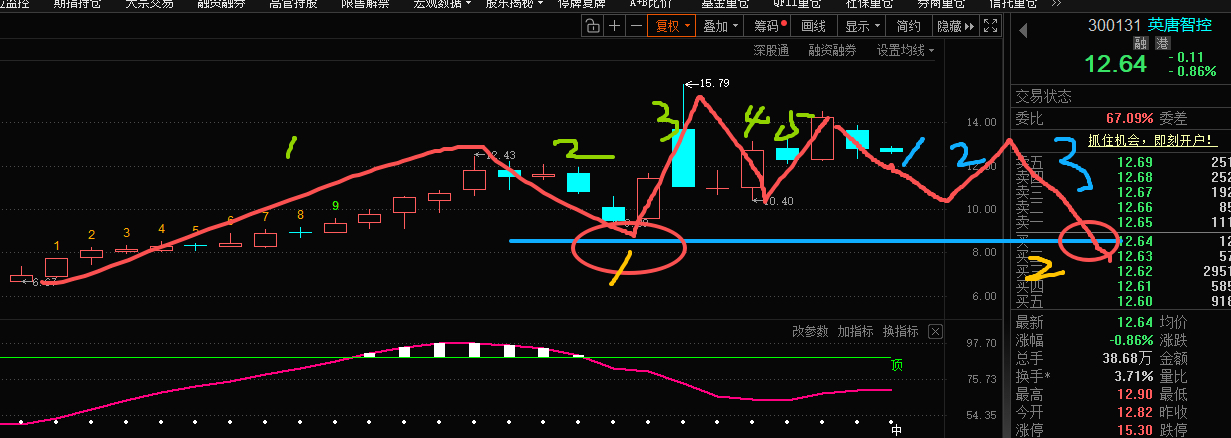This screenshot has height=438, width=1231.
Task: Click the 15.79 peak price label
Action: click(x=714, y=83)
